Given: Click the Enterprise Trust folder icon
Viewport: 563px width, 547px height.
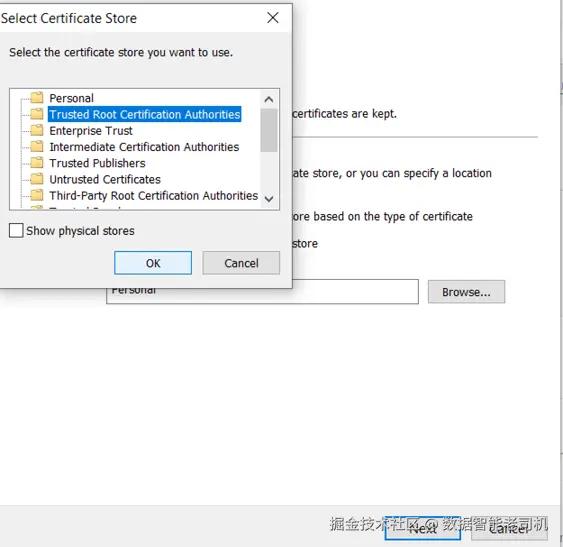Looking at the screenshot, I should click(x=37, y=130).
